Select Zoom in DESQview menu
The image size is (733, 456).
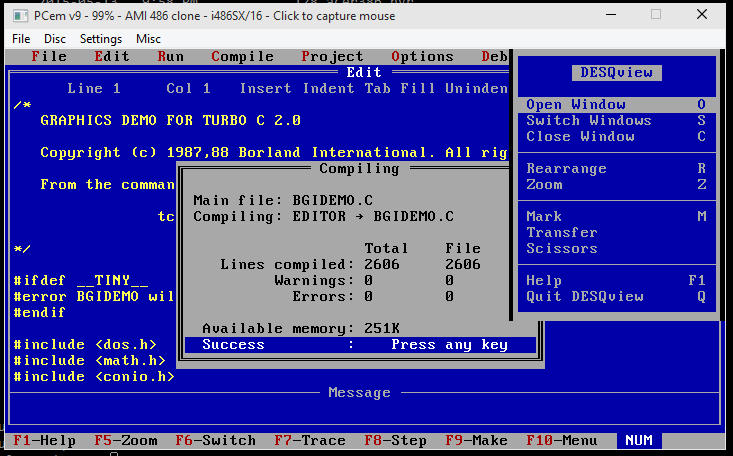(x=617, y=185)
